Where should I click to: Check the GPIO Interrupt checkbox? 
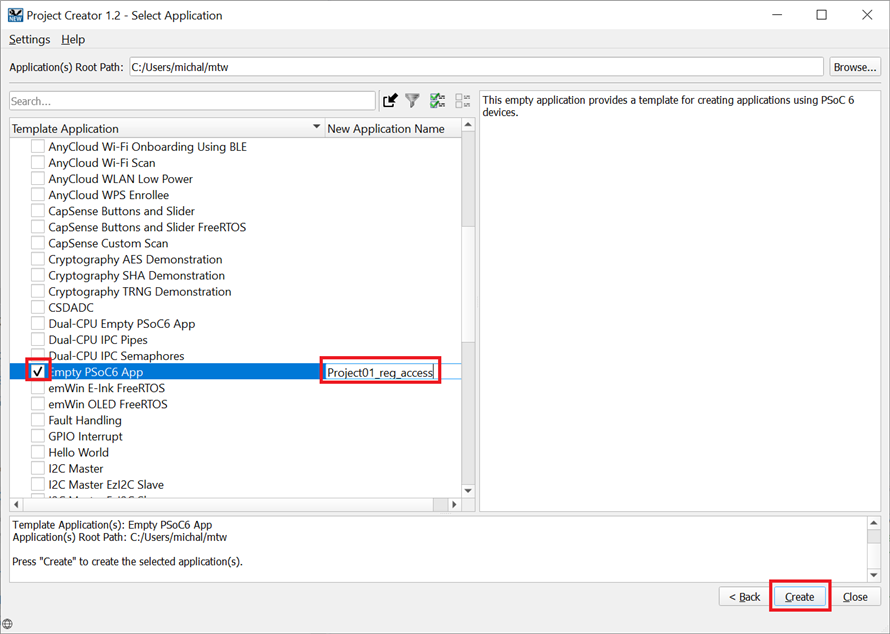tap(37, 436)
